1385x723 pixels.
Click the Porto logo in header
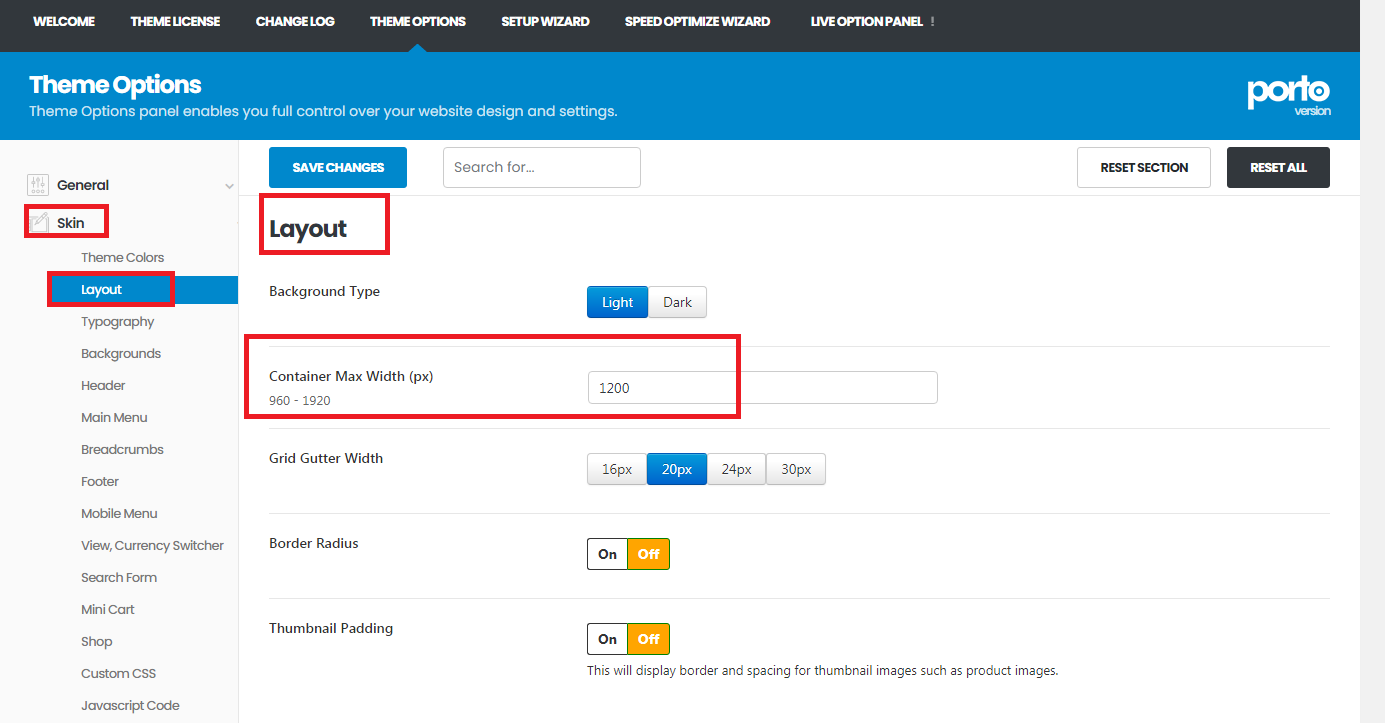click(1289, 95)
